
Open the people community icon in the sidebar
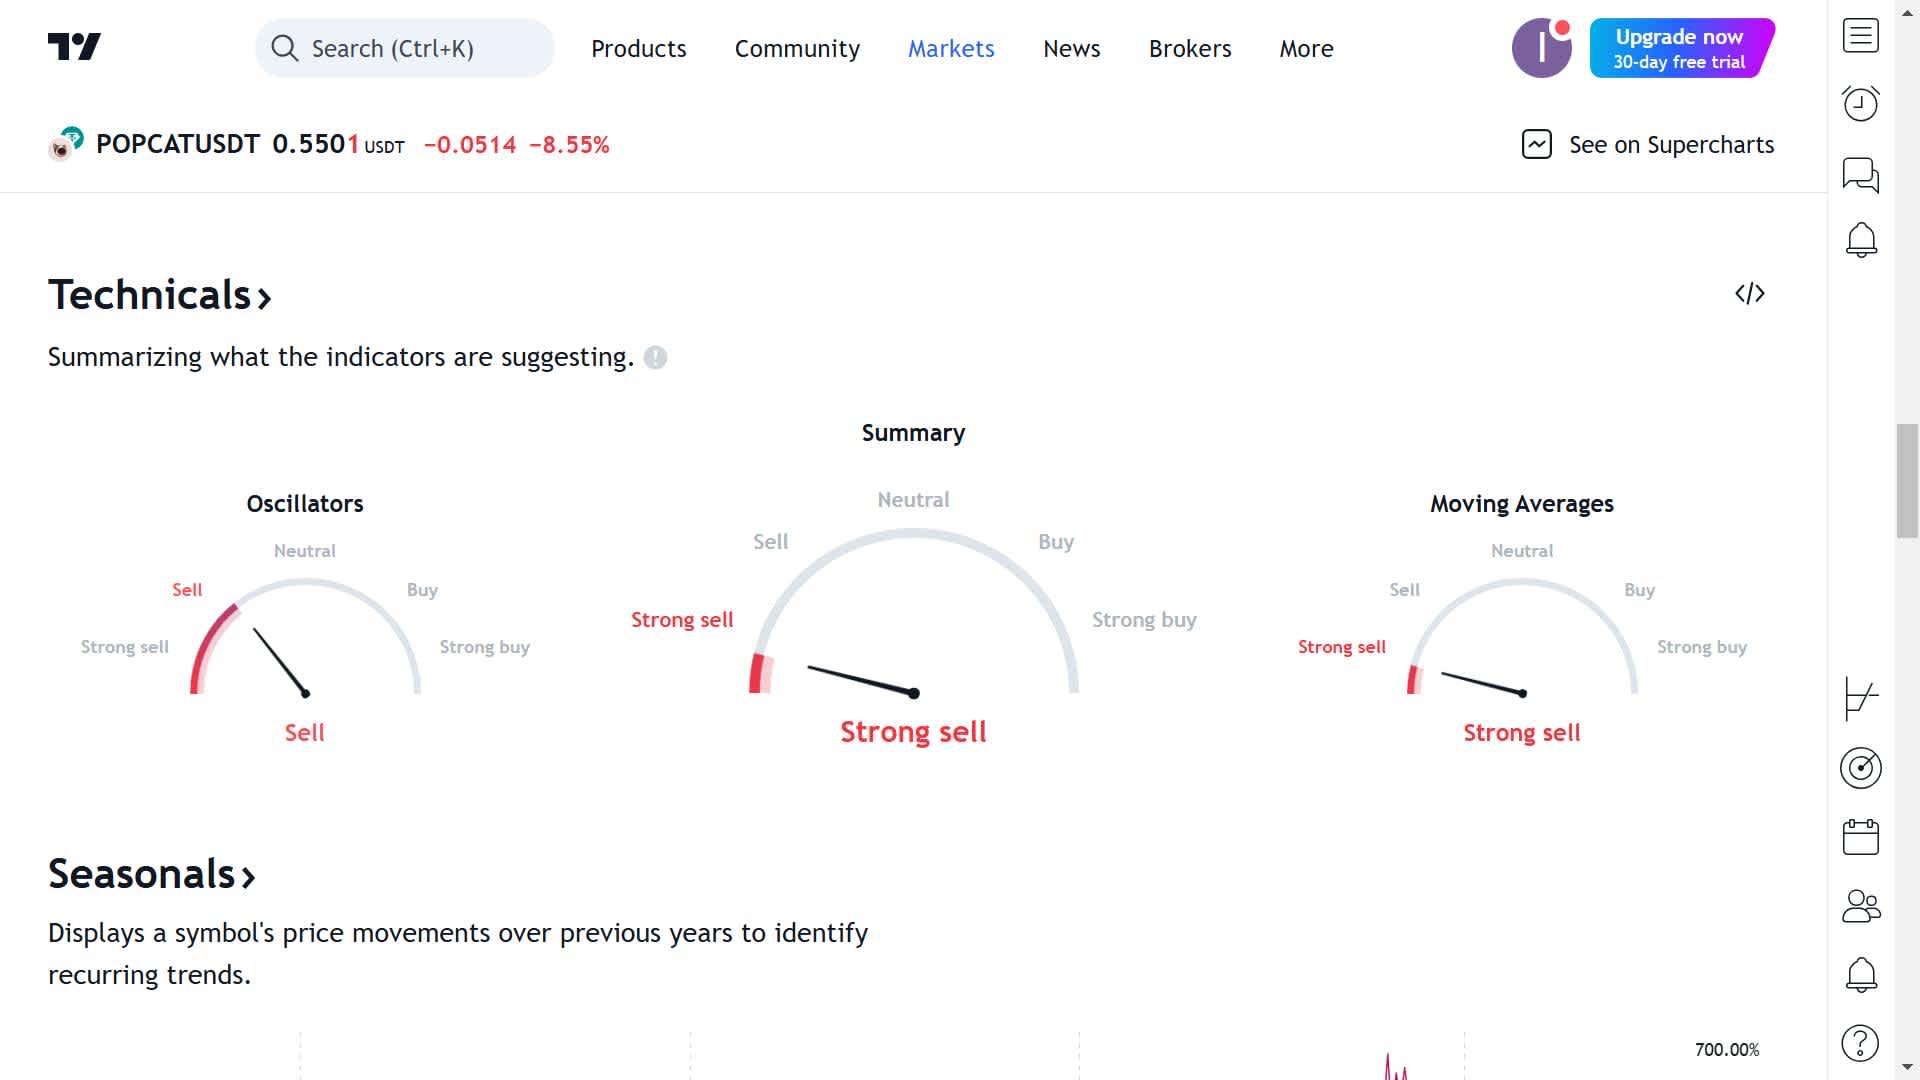point(1860,906)
